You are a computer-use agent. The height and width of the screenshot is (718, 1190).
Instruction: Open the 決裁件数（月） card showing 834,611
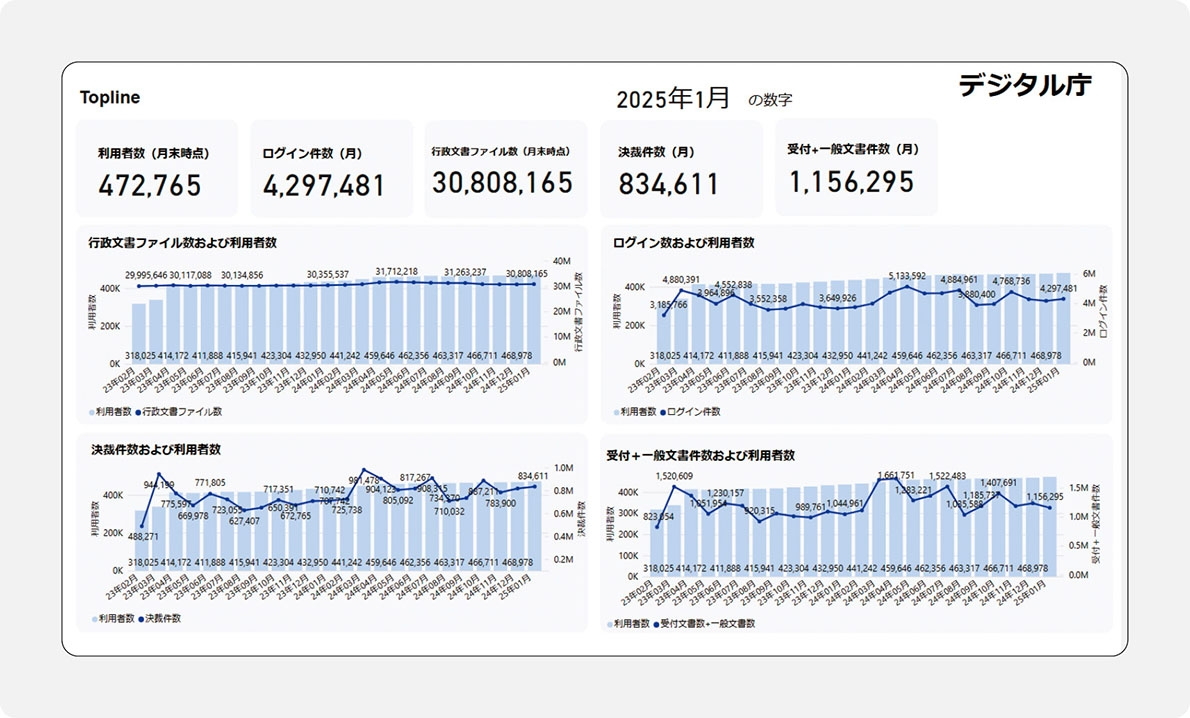coord(680,169)
